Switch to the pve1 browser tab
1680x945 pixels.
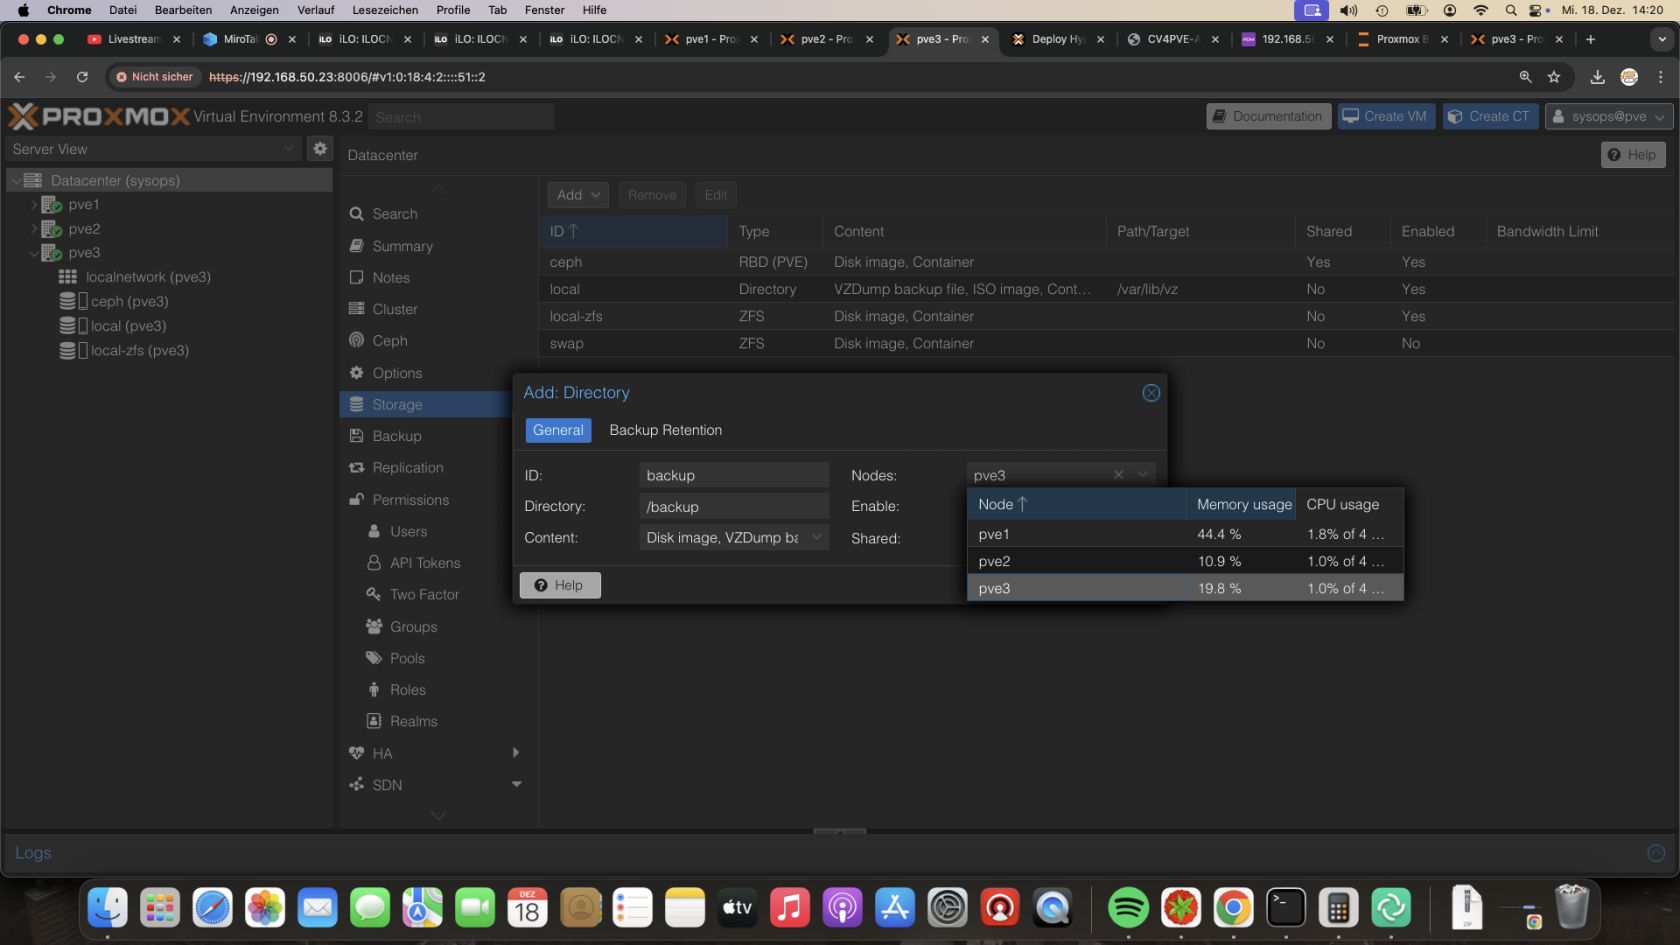pyautogui.click(x=711, y=39)
